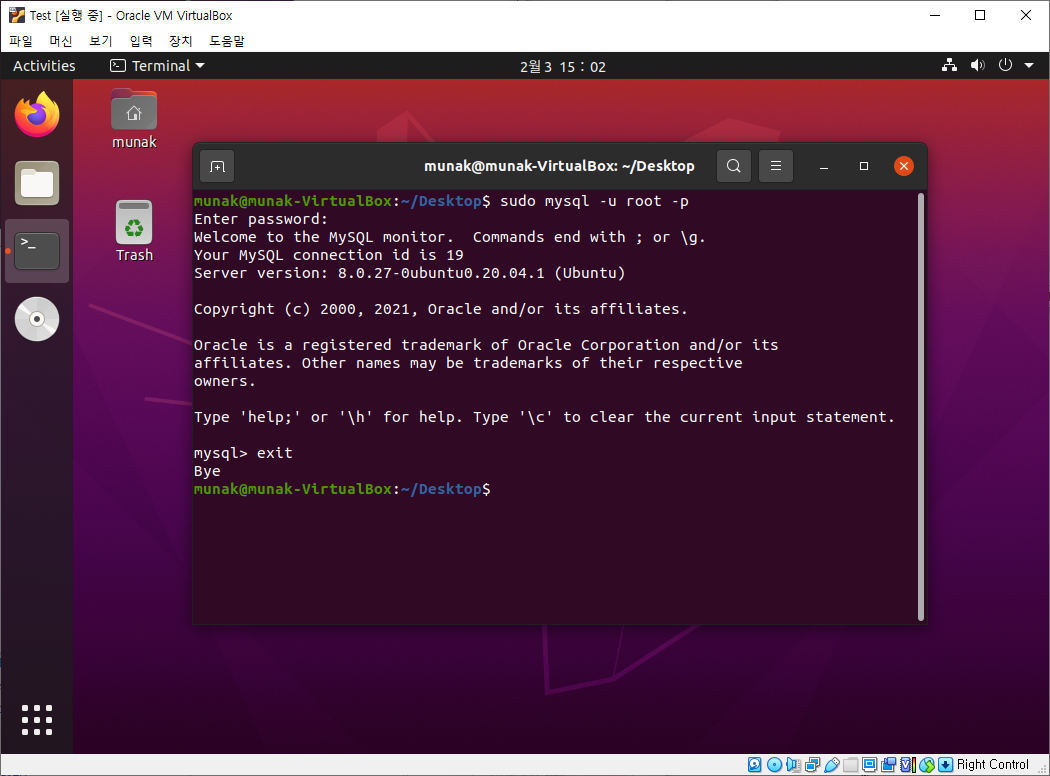The width and height of the screenshot is (1050, 776).
Task: Click the network adapters status icon
Action: [813, 765]
